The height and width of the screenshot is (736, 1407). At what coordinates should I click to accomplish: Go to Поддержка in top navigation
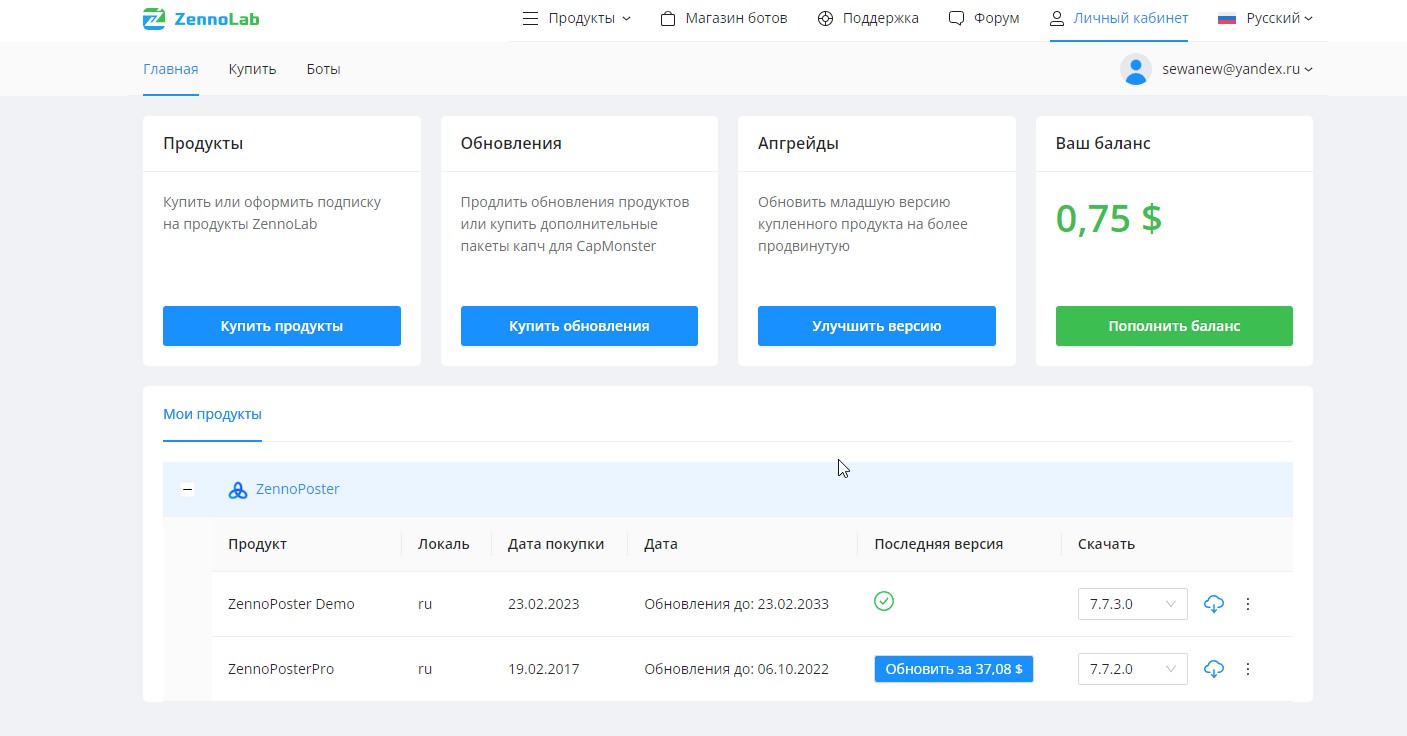tap(868, 18)
